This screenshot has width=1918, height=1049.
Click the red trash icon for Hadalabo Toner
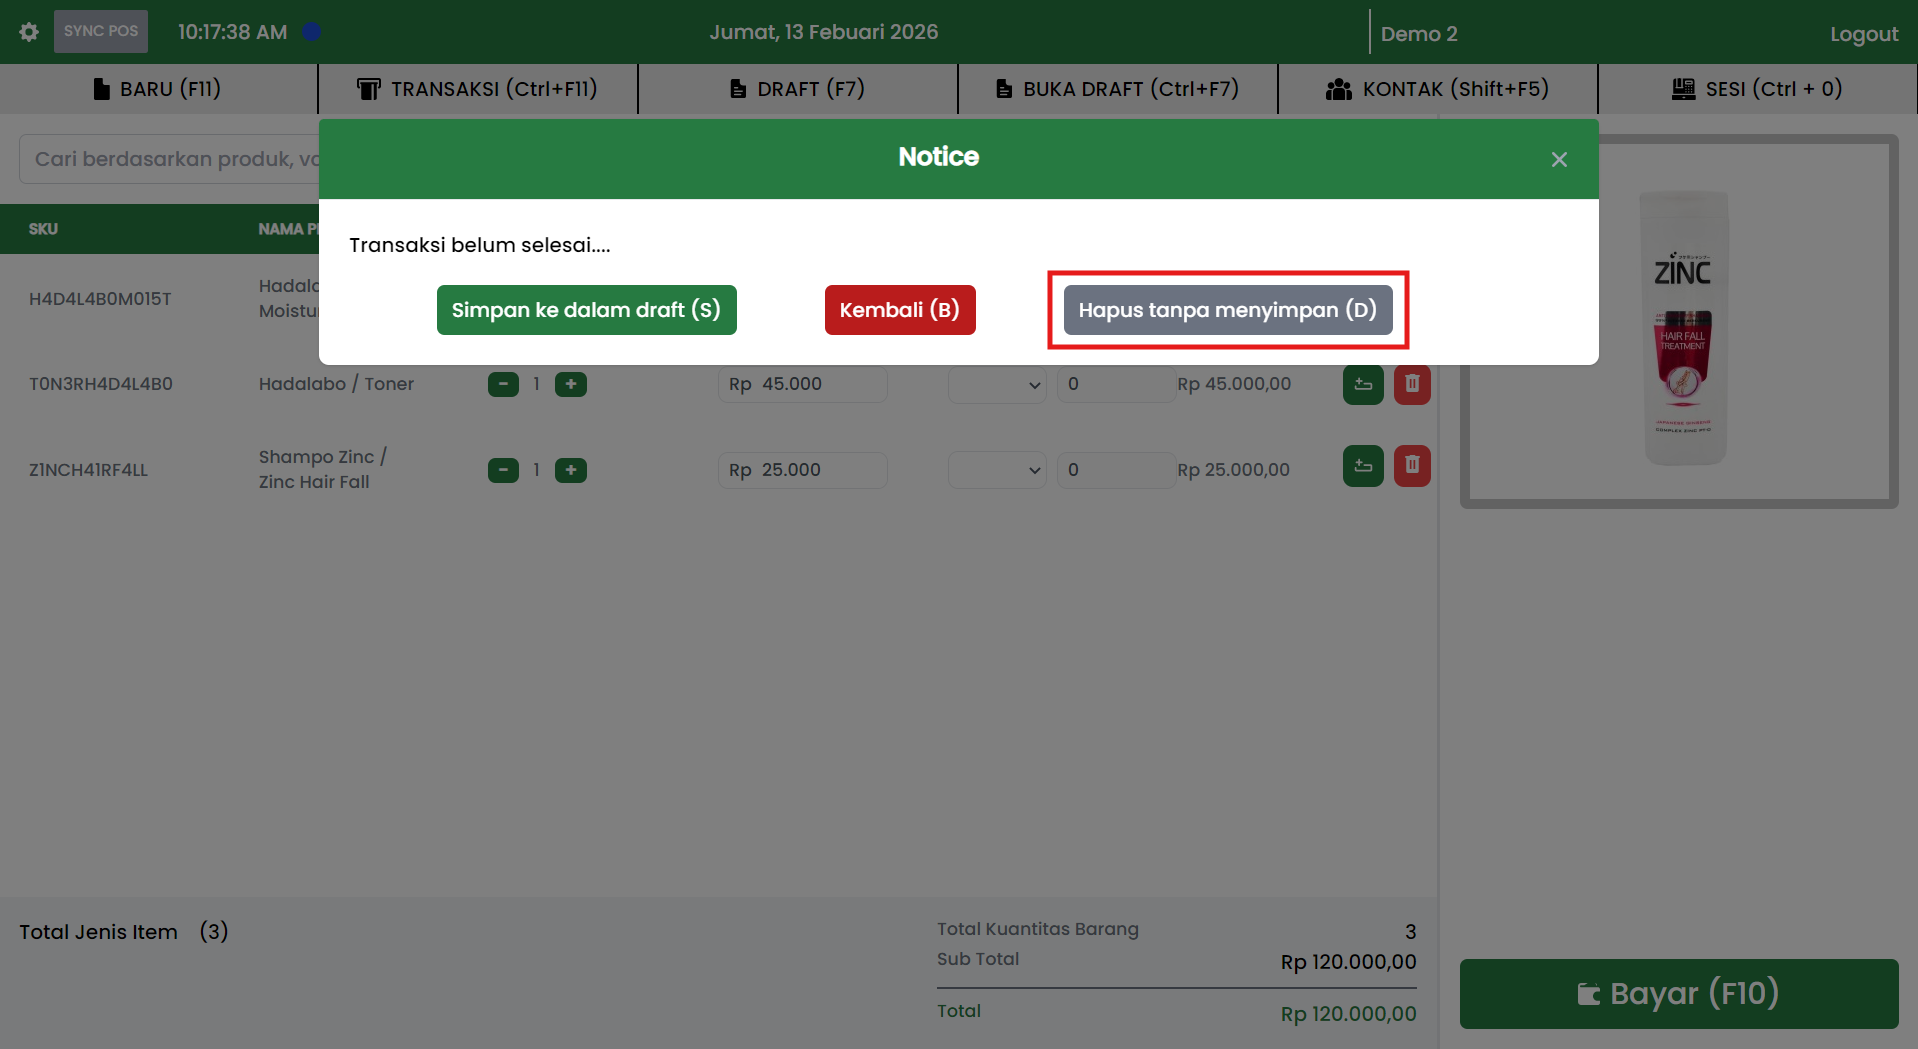(x=1411, y=384)
